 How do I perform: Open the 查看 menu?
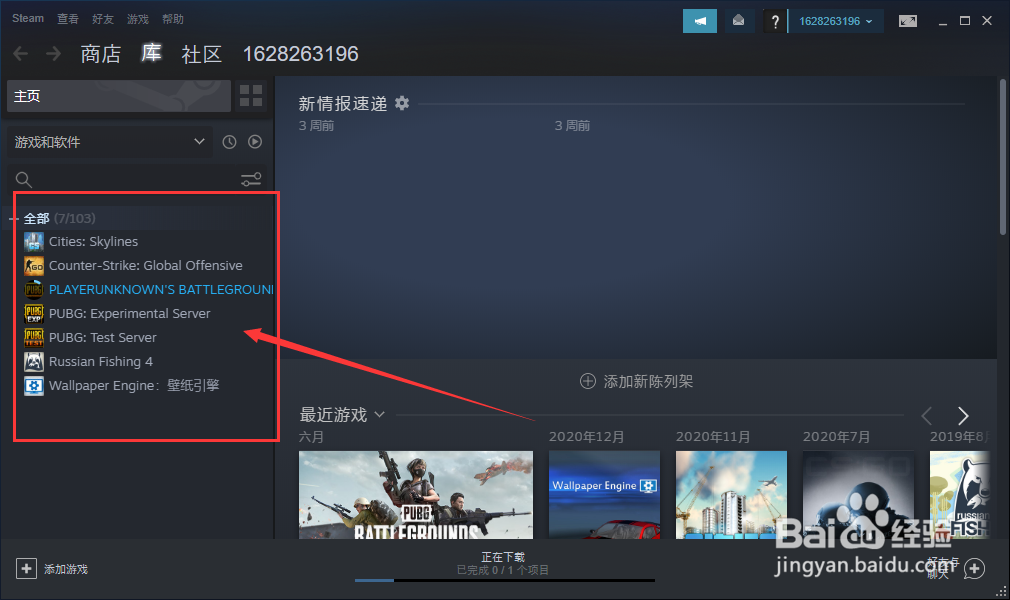point(68,19)
